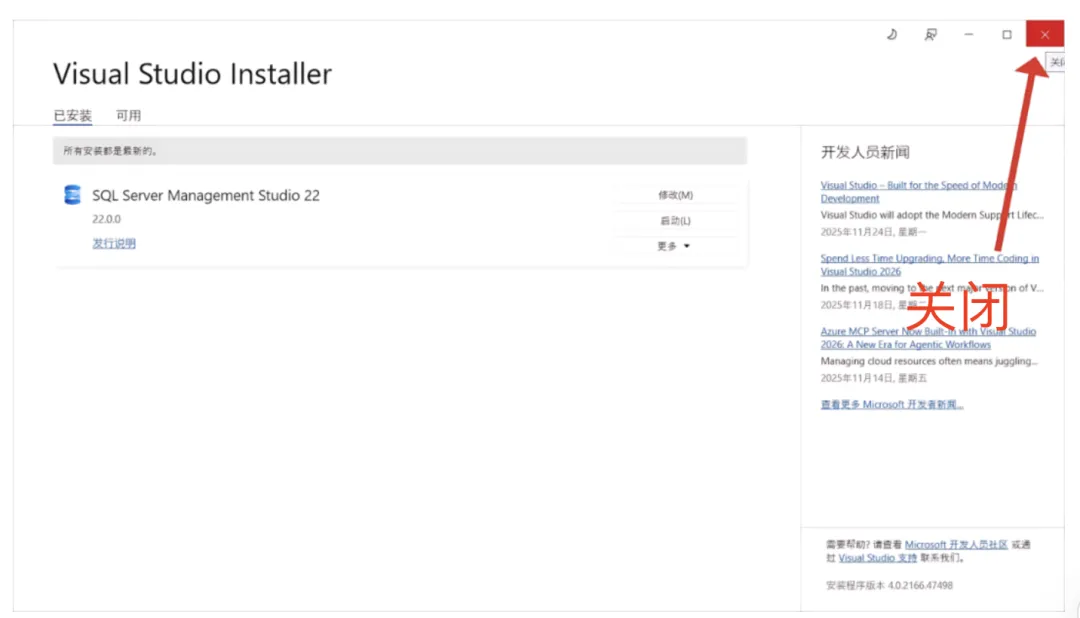Visit the Microsoft 开发人员社区 link
Screen dimensions: 1080x618
pyautogui.click(x=956, y=544)
